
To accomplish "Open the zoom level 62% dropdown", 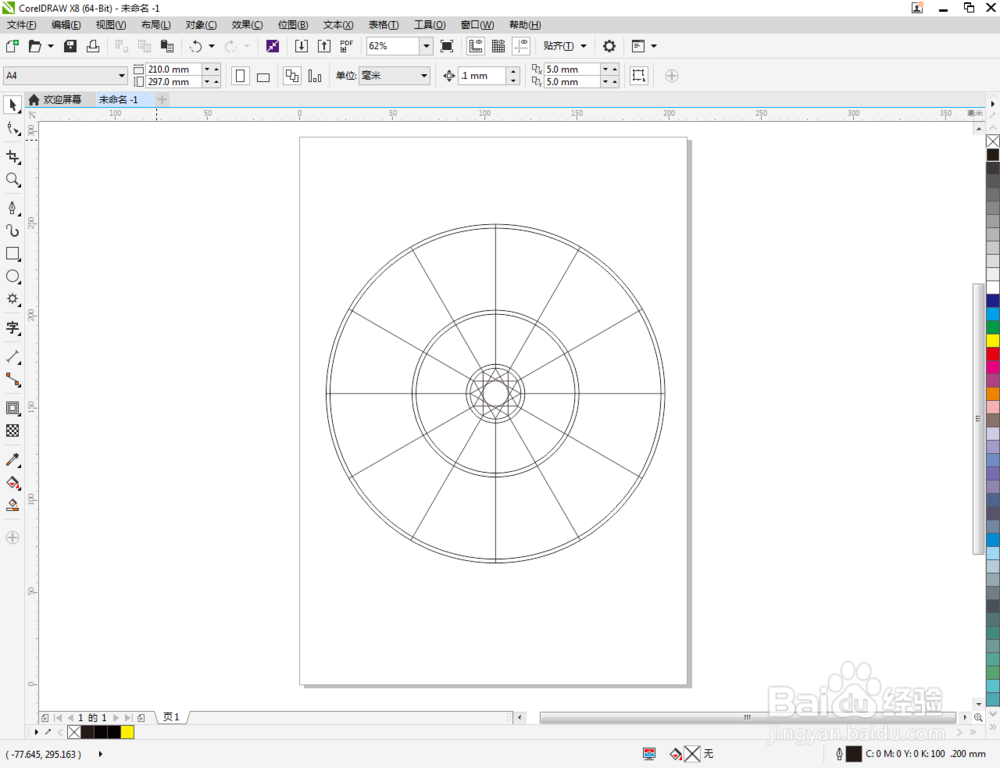I will (426, 46).
